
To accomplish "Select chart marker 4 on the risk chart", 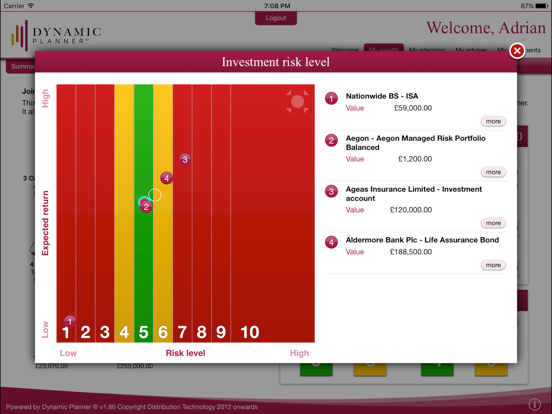I will tap(167, 178).
